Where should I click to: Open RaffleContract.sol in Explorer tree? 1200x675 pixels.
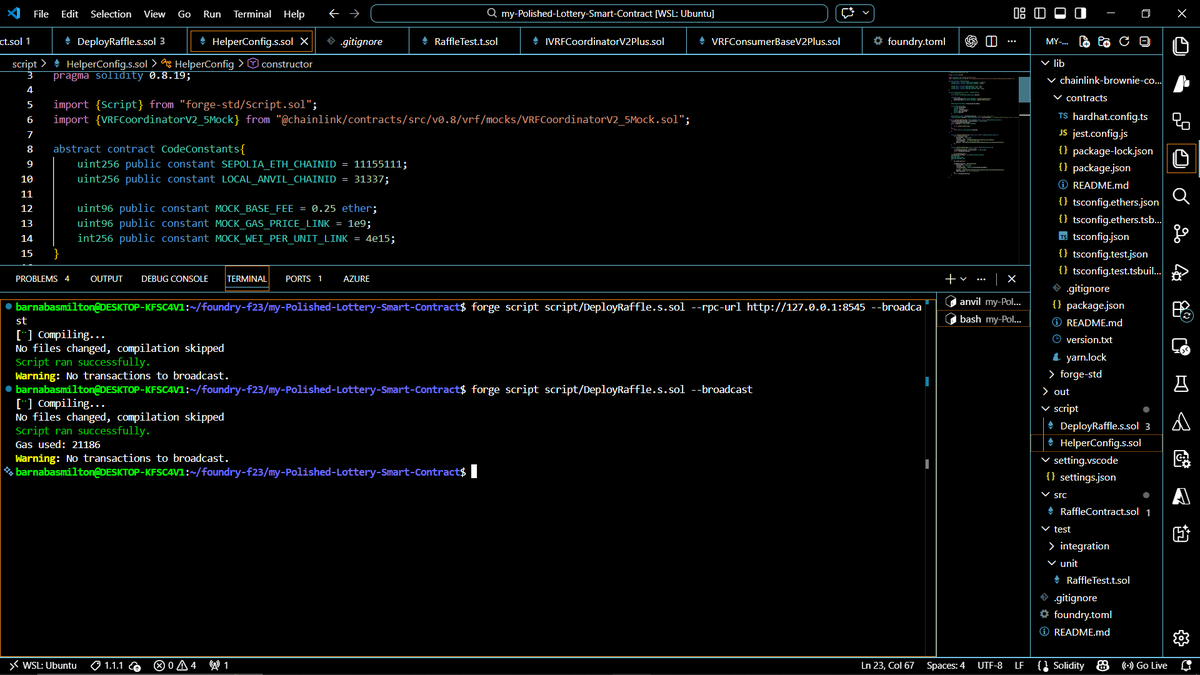pyautogui.click(x=1099, y=512)
